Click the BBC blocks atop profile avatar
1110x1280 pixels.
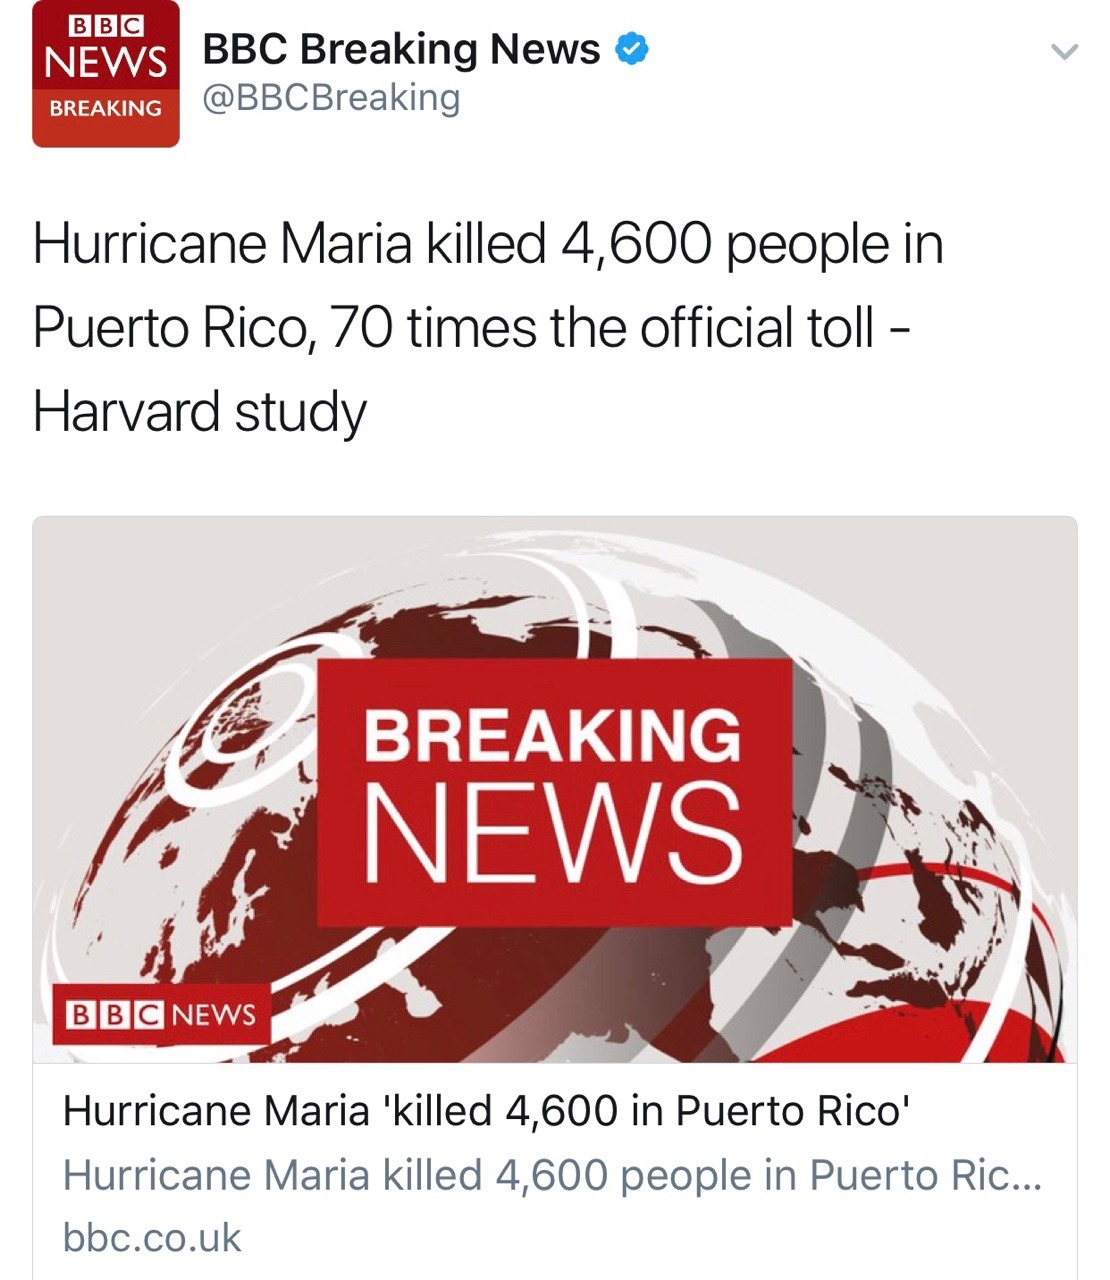coord(106,25)
